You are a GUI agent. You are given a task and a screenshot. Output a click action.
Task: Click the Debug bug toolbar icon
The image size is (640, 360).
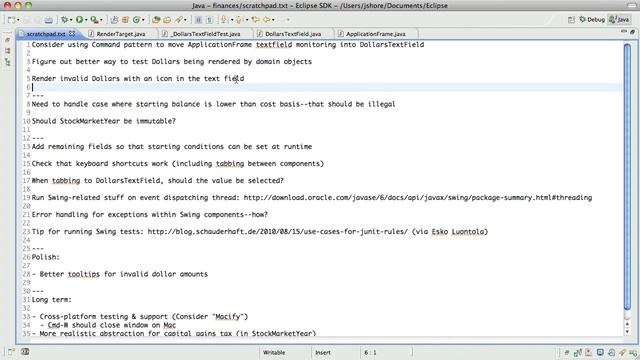(64, 20)
